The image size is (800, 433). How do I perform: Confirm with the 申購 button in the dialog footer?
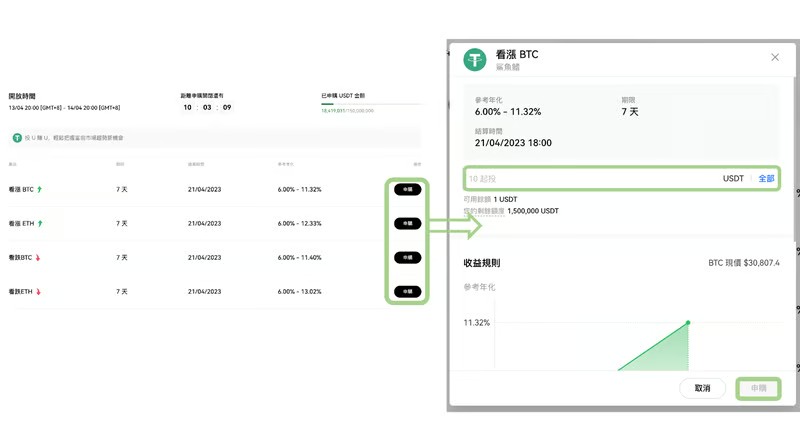pyautogui.click(x=758, y=388)
